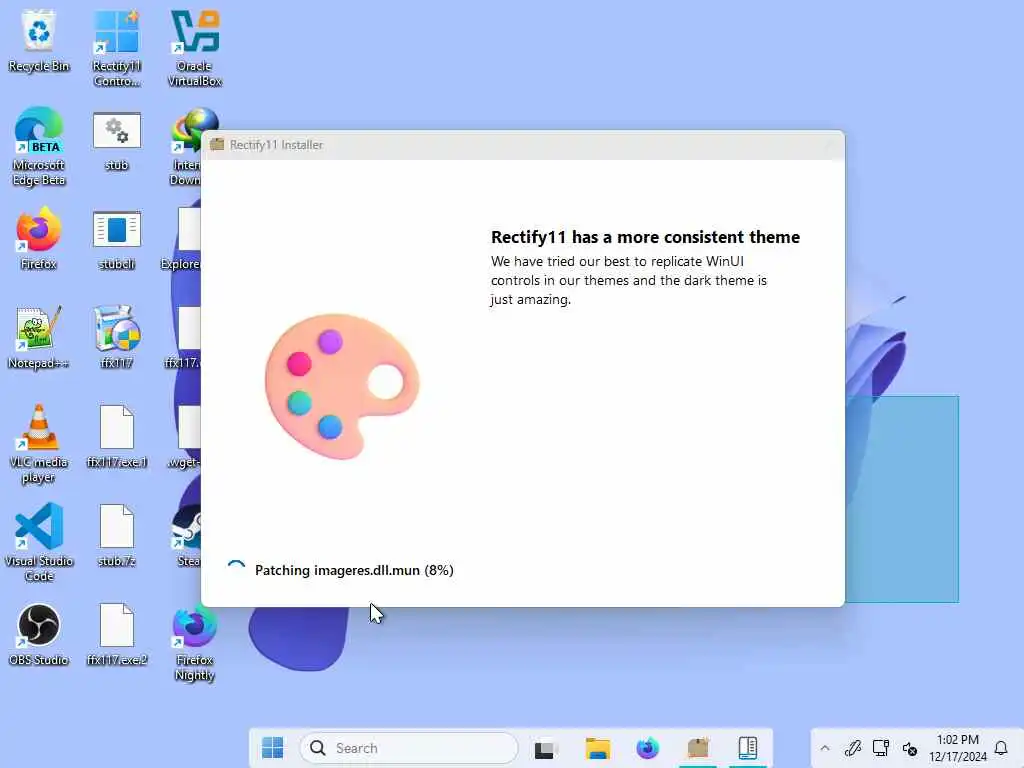Launch Firefox from the desktop
The height and width of the screenshot is (768, 1024).
click(39, 239)
